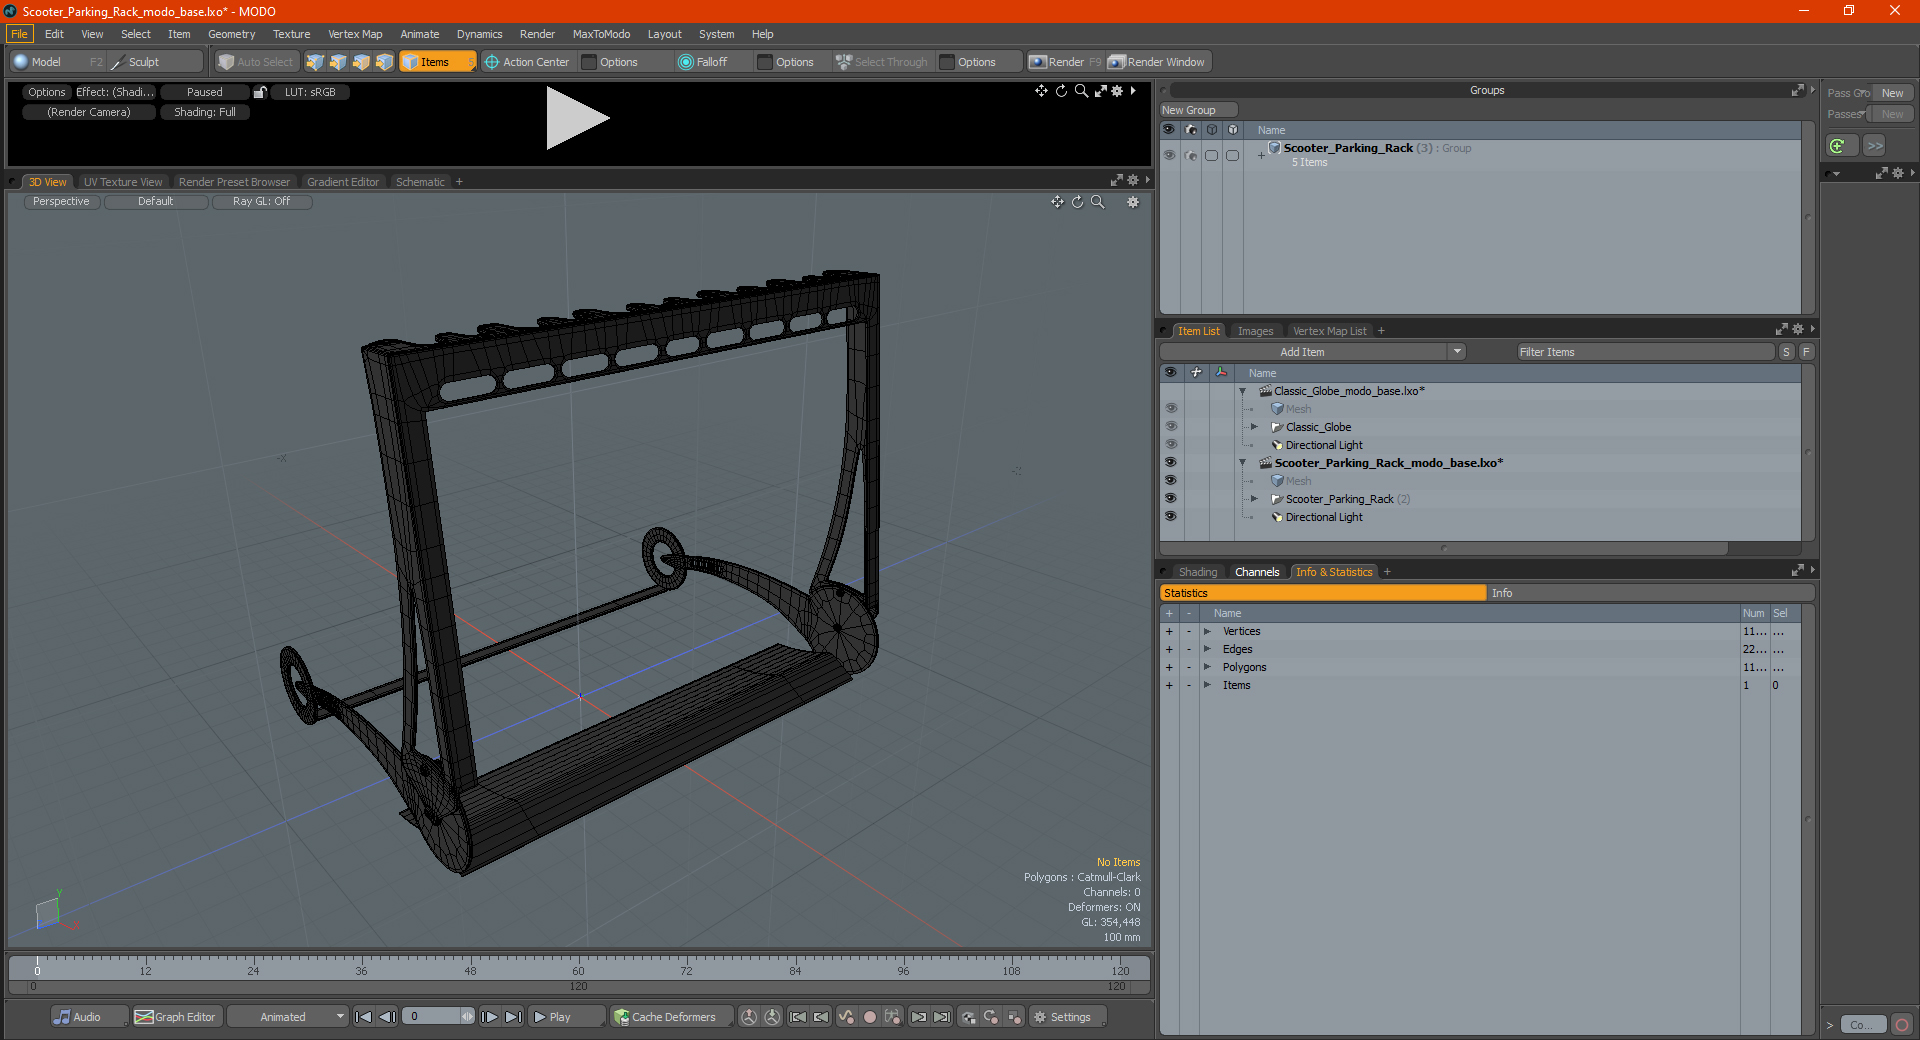Switch to Schematic tab

tap(420, 182)
